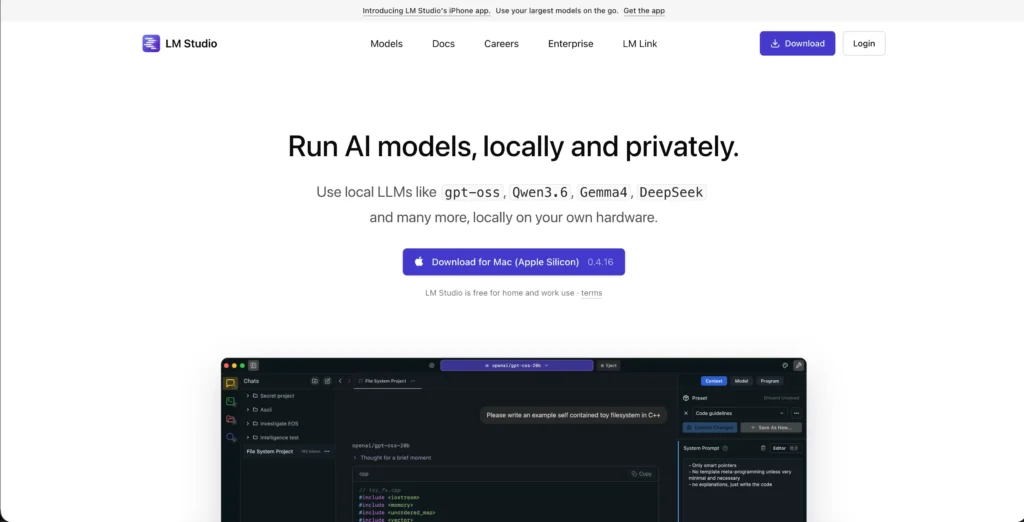The height and width of the screenshot is (522, 1024).
Task: Click the 'Gemma4' code label in hero text
Action: (603, 192)
